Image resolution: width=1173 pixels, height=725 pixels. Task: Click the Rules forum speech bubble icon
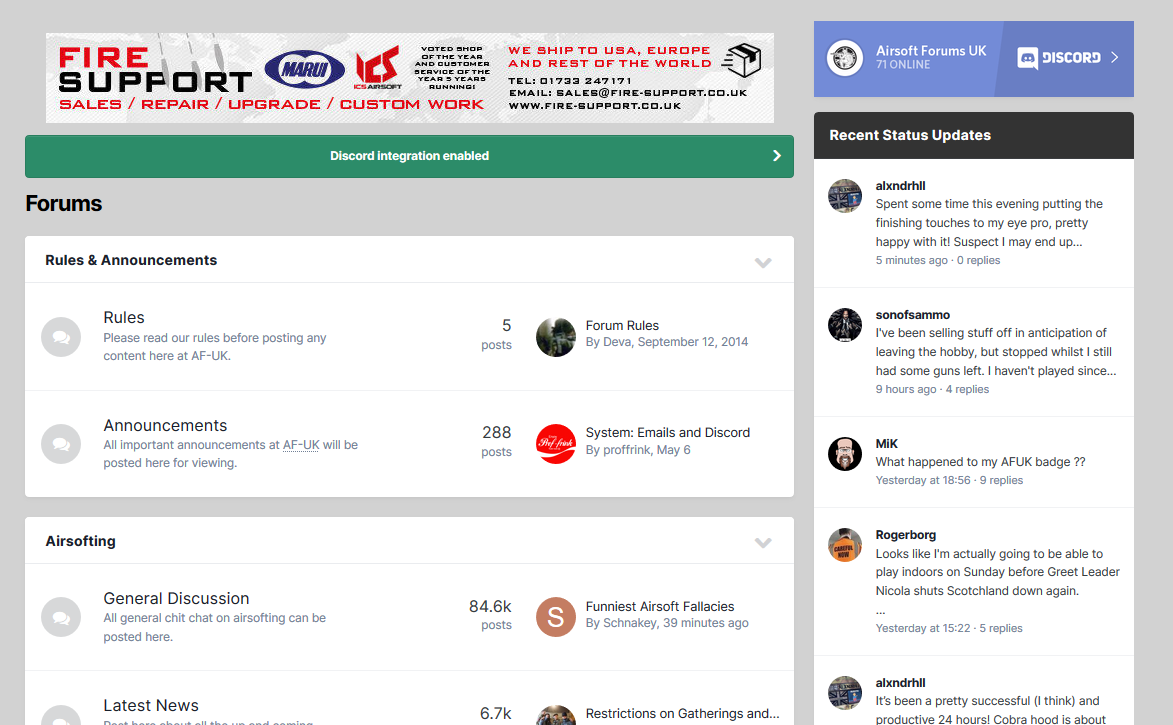(x=61, y=337)
